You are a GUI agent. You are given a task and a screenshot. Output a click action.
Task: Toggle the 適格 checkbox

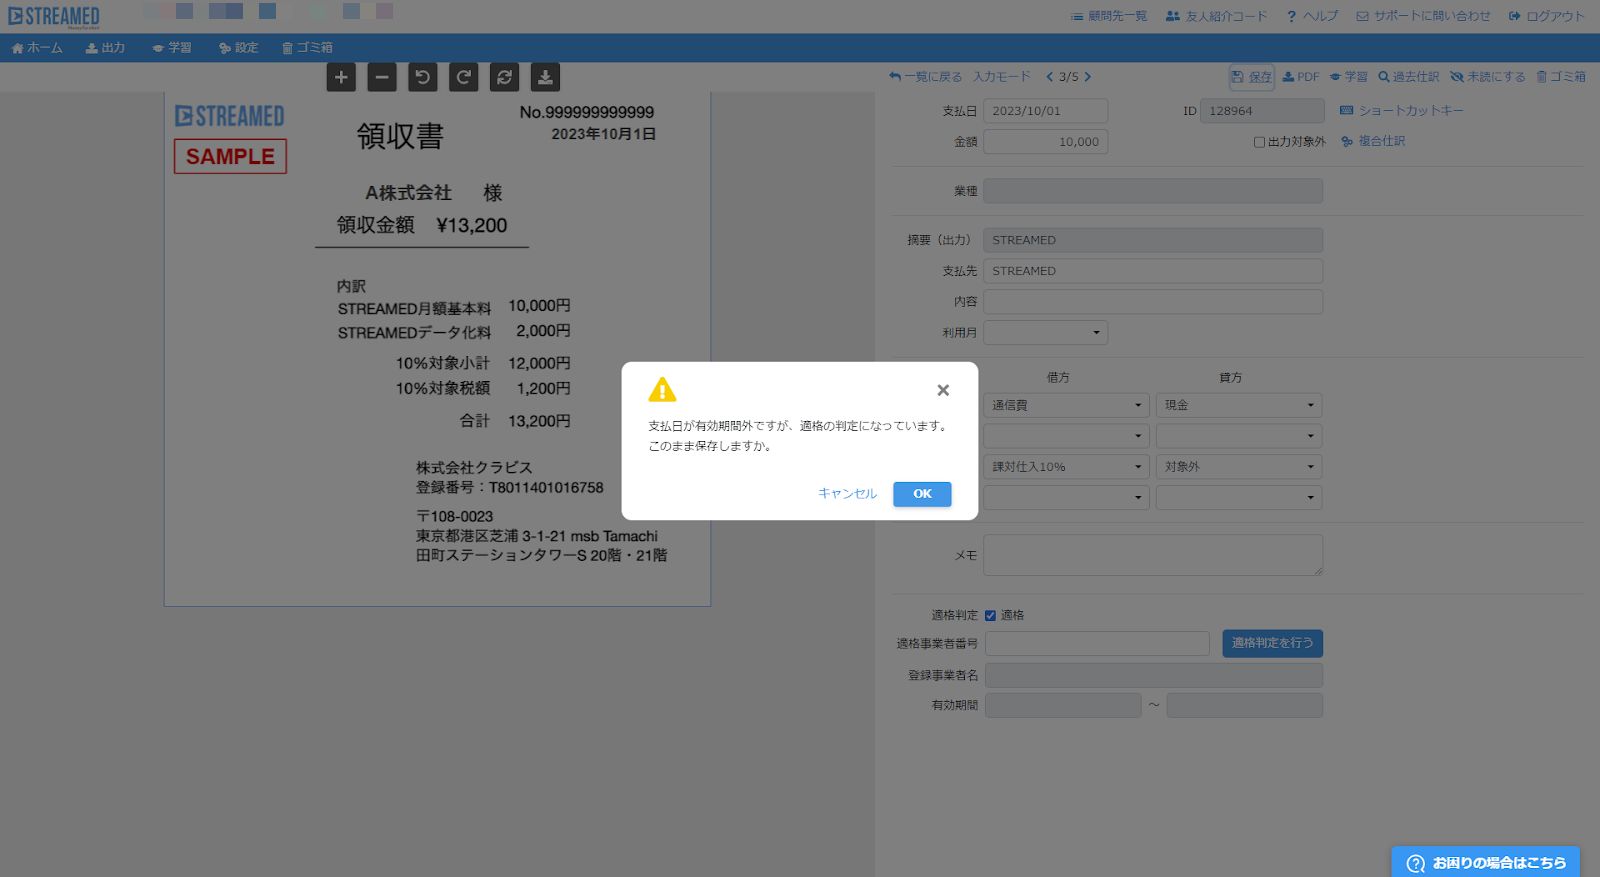[990, 616]
